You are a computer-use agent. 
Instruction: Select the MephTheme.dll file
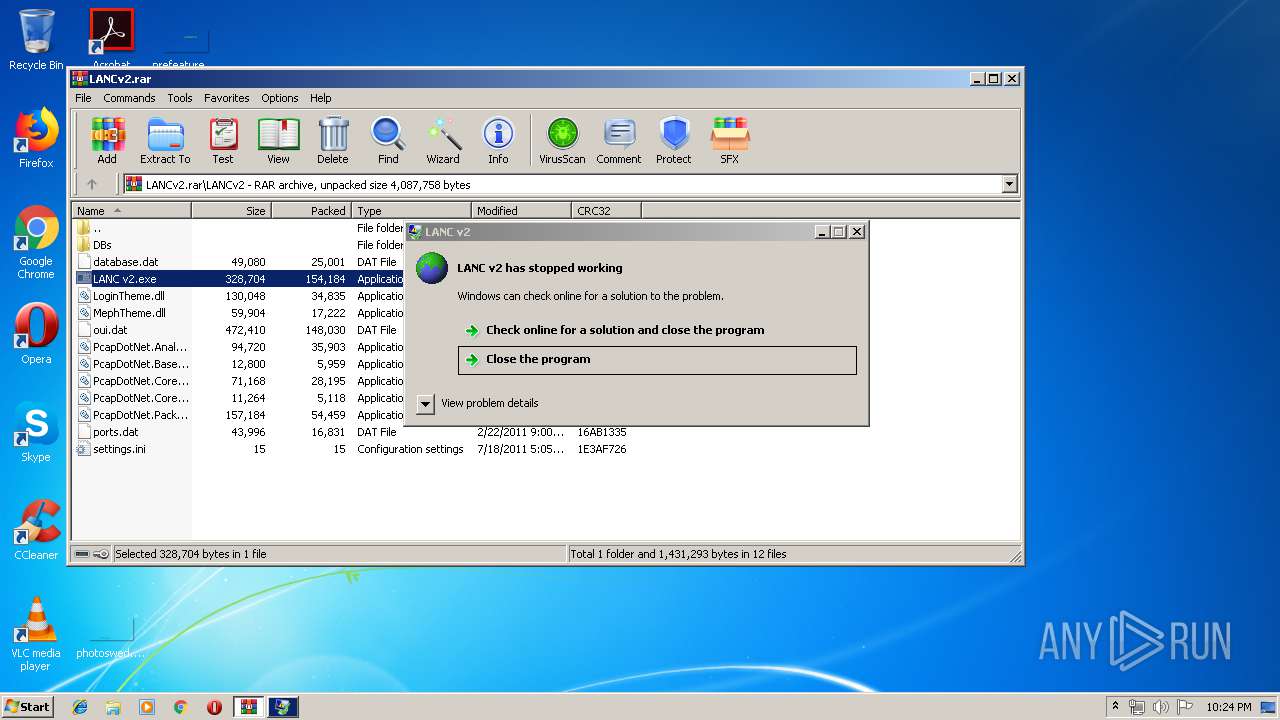[x=129, y=313]
